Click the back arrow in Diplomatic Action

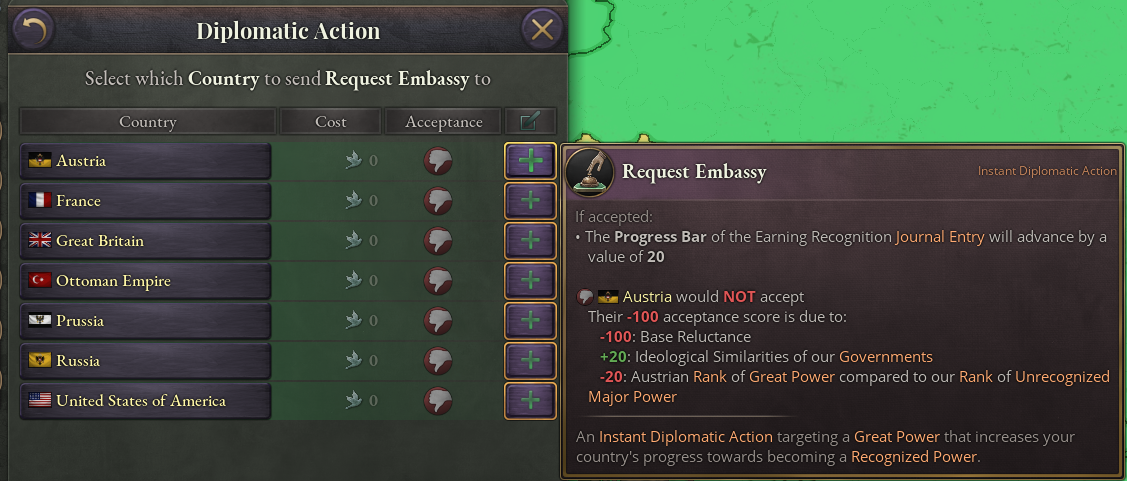(33, 30)
